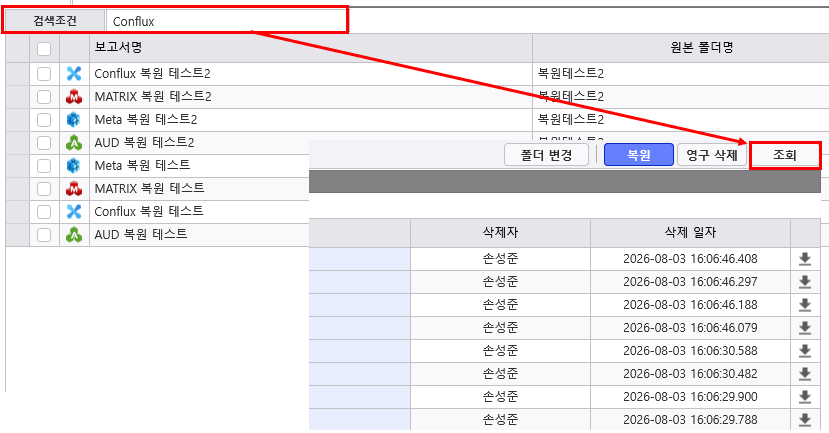
Task: Click the 영구 삭제 button
Action: [712, 155]
